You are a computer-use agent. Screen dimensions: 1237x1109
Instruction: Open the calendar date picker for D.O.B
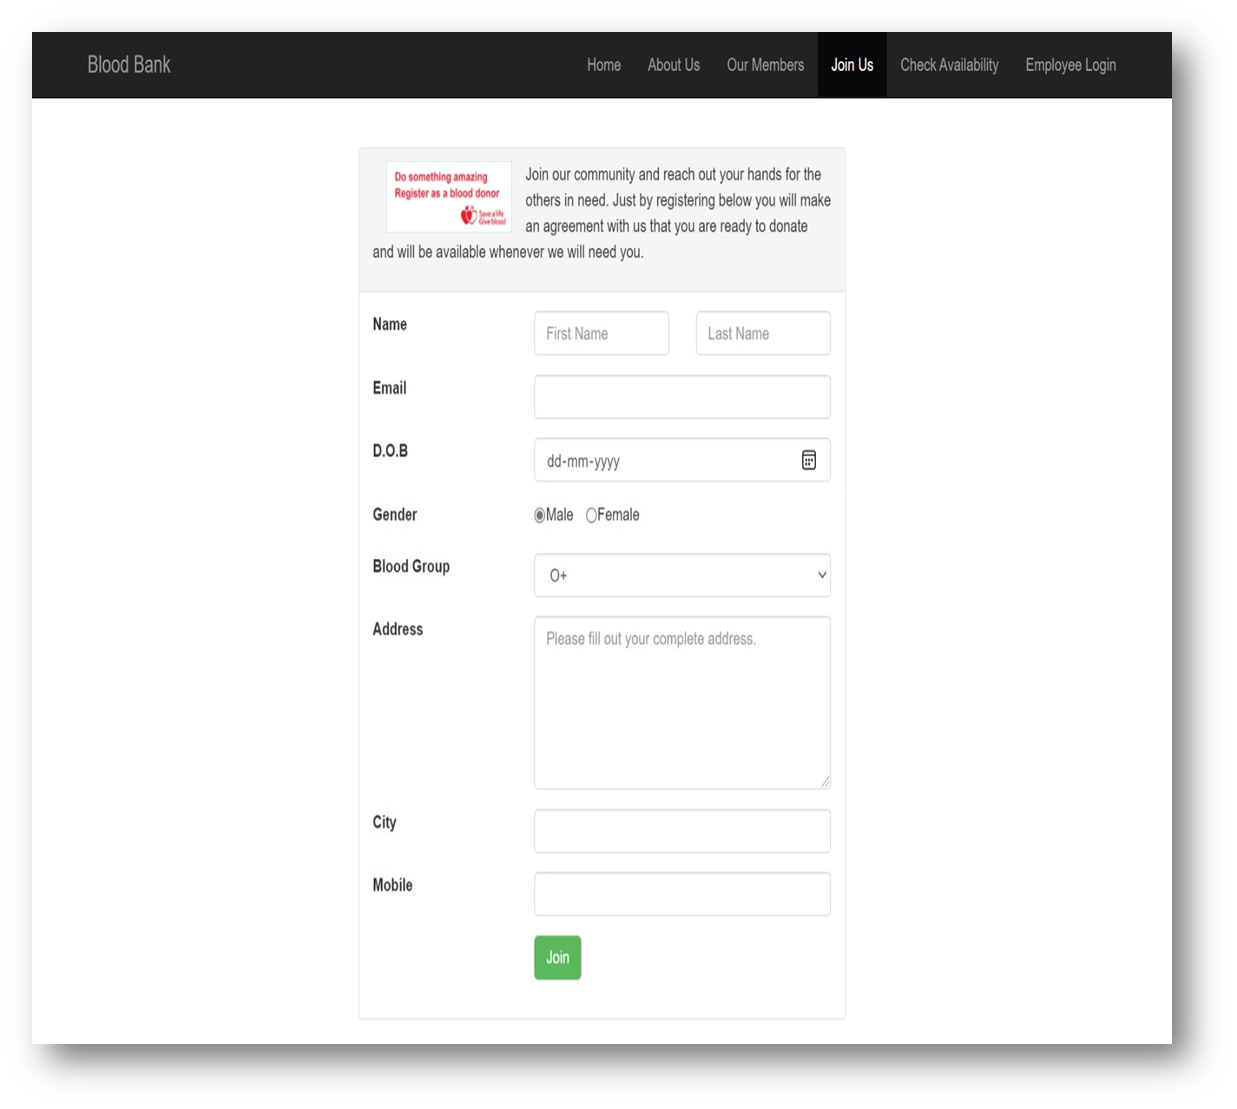[x=809, y=460]
